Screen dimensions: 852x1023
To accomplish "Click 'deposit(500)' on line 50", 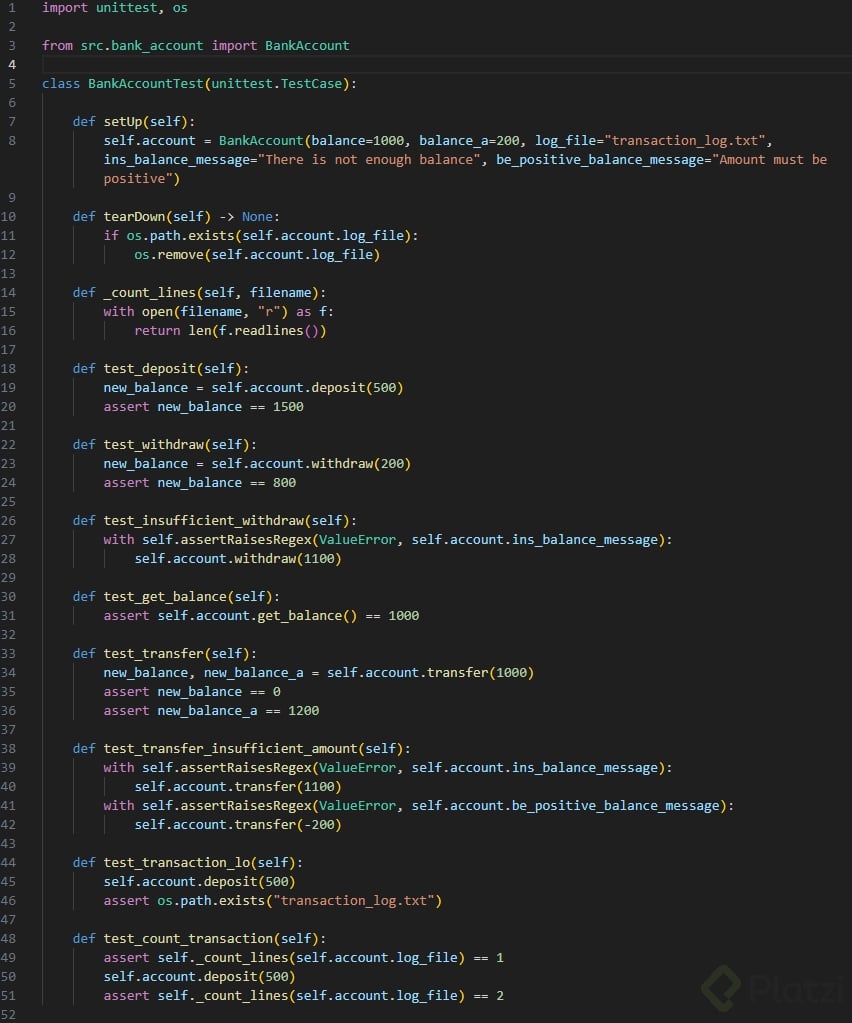I will click(249, 977).
